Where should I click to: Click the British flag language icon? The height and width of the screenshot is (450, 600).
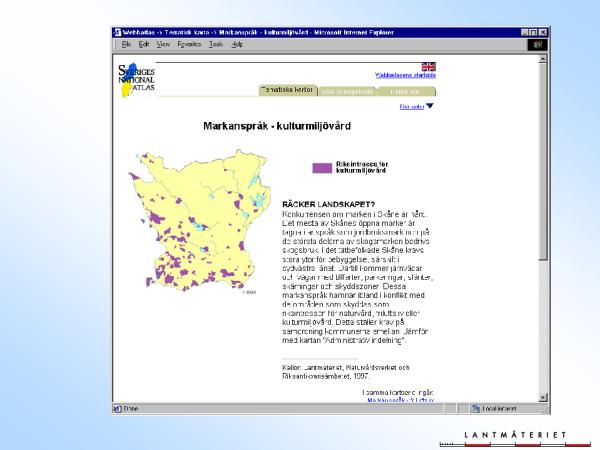(428, 66)
